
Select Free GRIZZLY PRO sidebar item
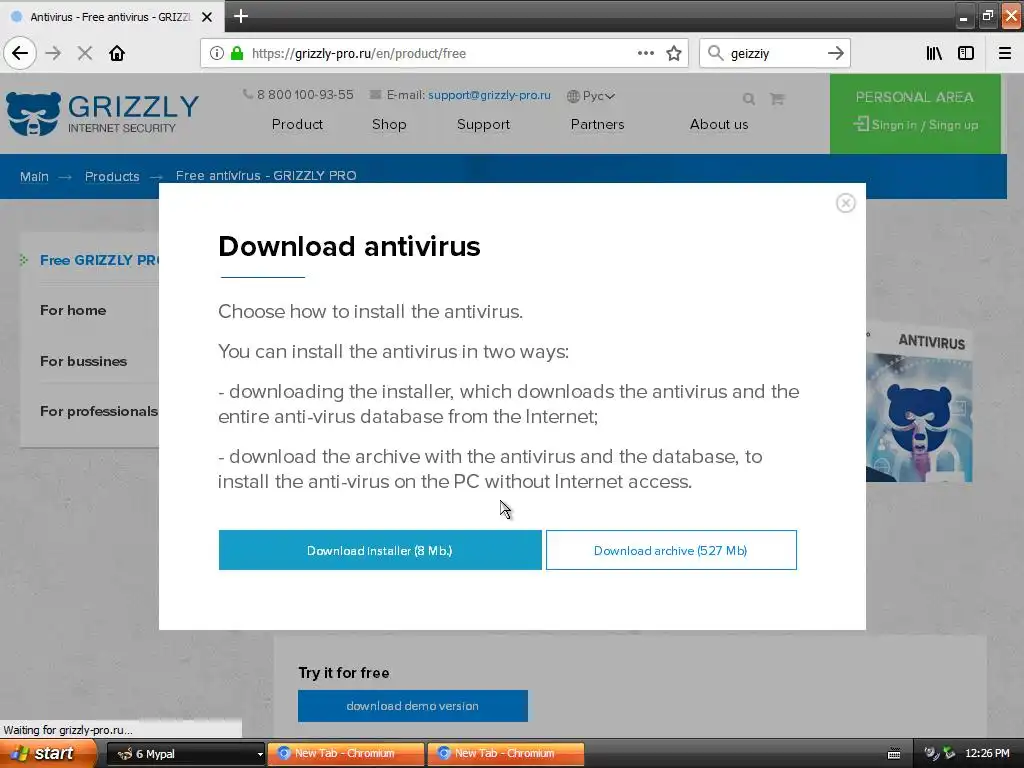click(98, 260)
